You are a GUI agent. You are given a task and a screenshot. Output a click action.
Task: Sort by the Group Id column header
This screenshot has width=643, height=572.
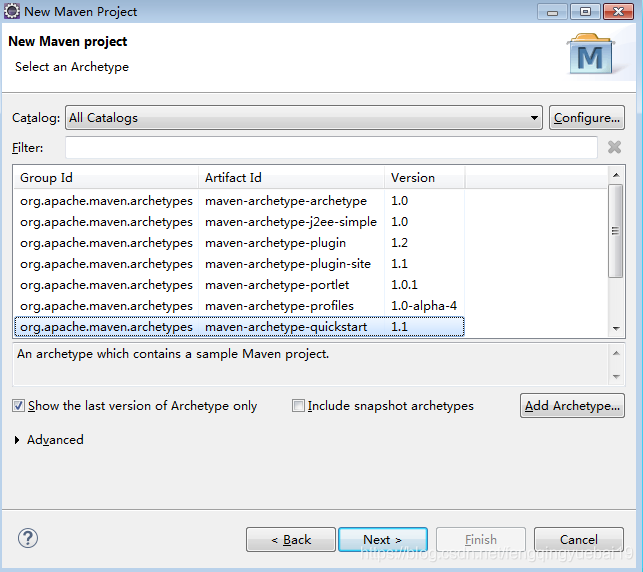(x=106, y=178)
